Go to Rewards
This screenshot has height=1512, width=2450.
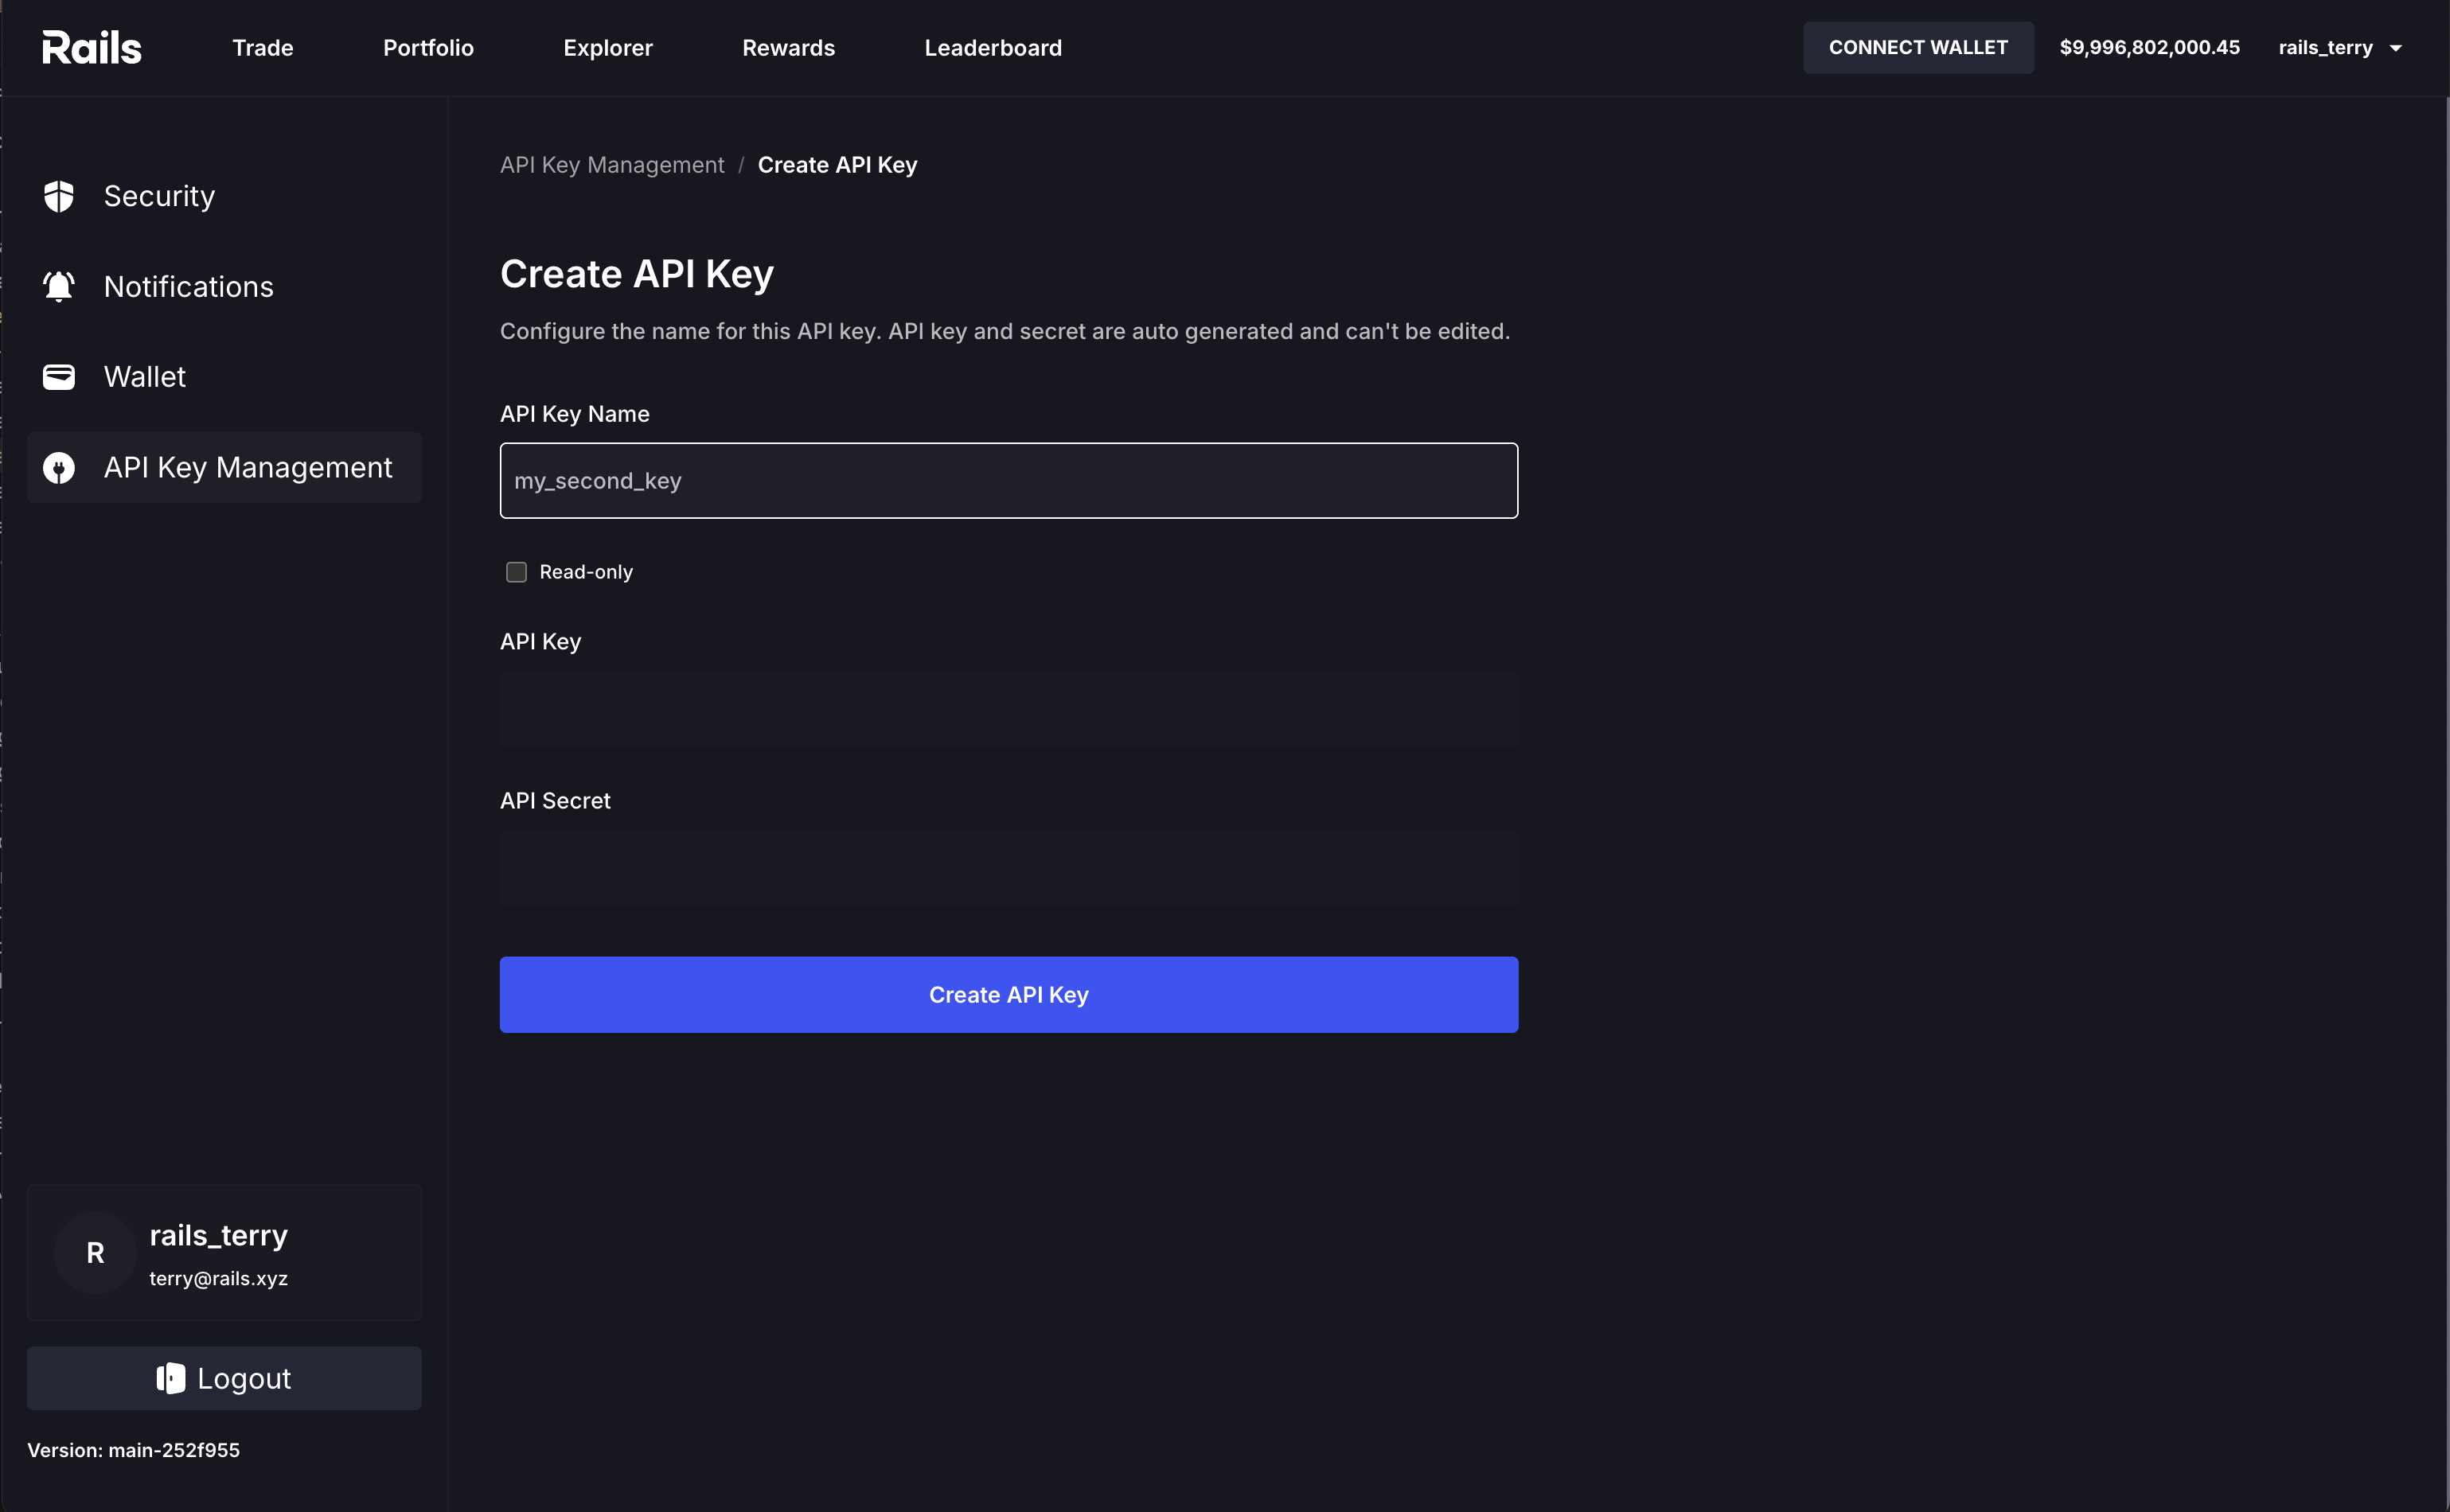[x=788, y=47]
